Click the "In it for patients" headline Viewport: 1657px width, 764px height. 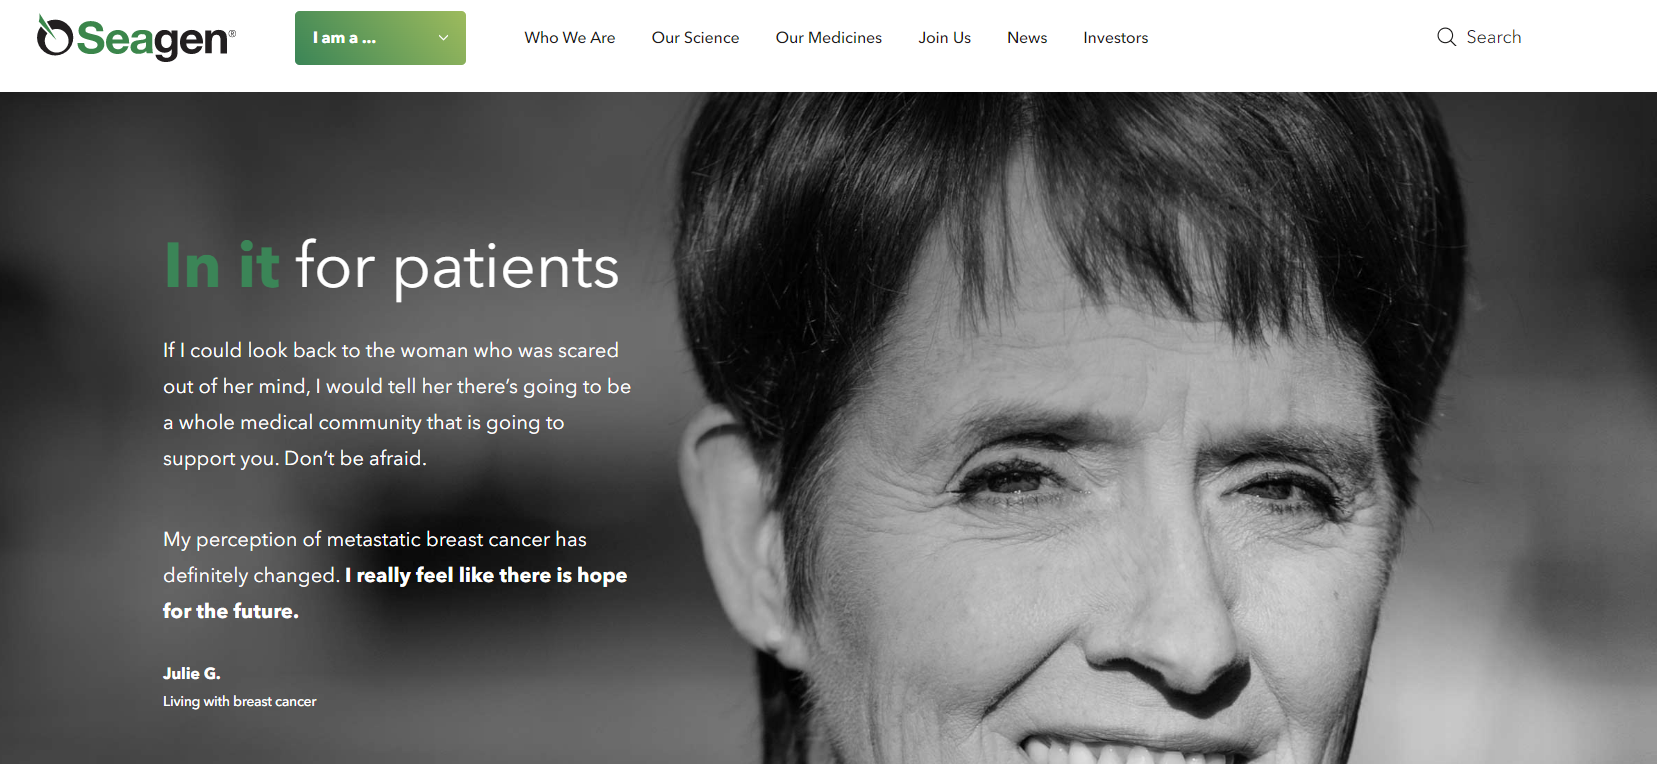pos(392,267)
